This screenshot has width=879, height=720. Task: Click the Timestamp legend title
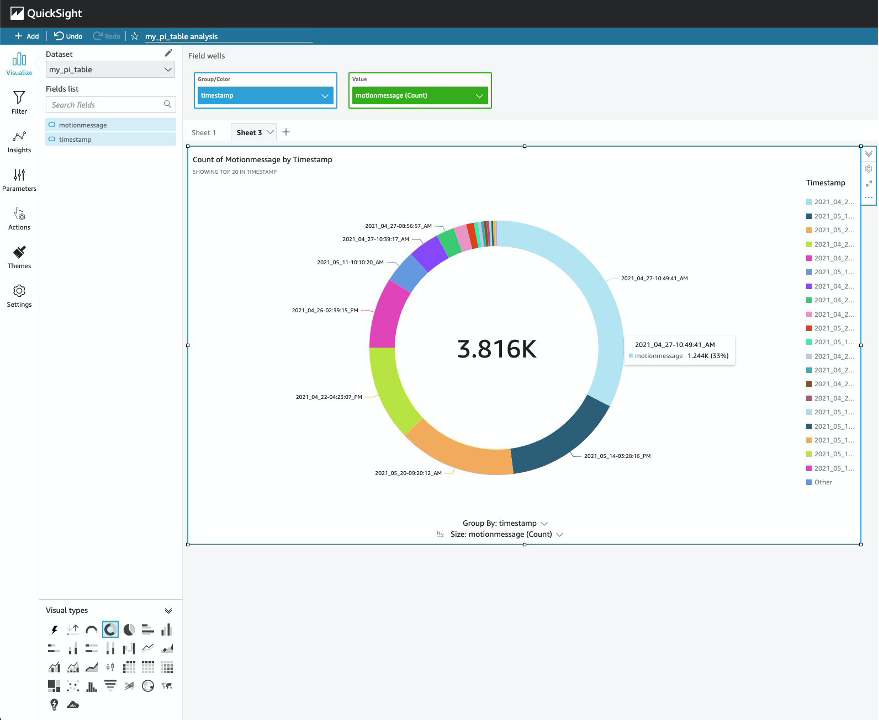(825, 183)
